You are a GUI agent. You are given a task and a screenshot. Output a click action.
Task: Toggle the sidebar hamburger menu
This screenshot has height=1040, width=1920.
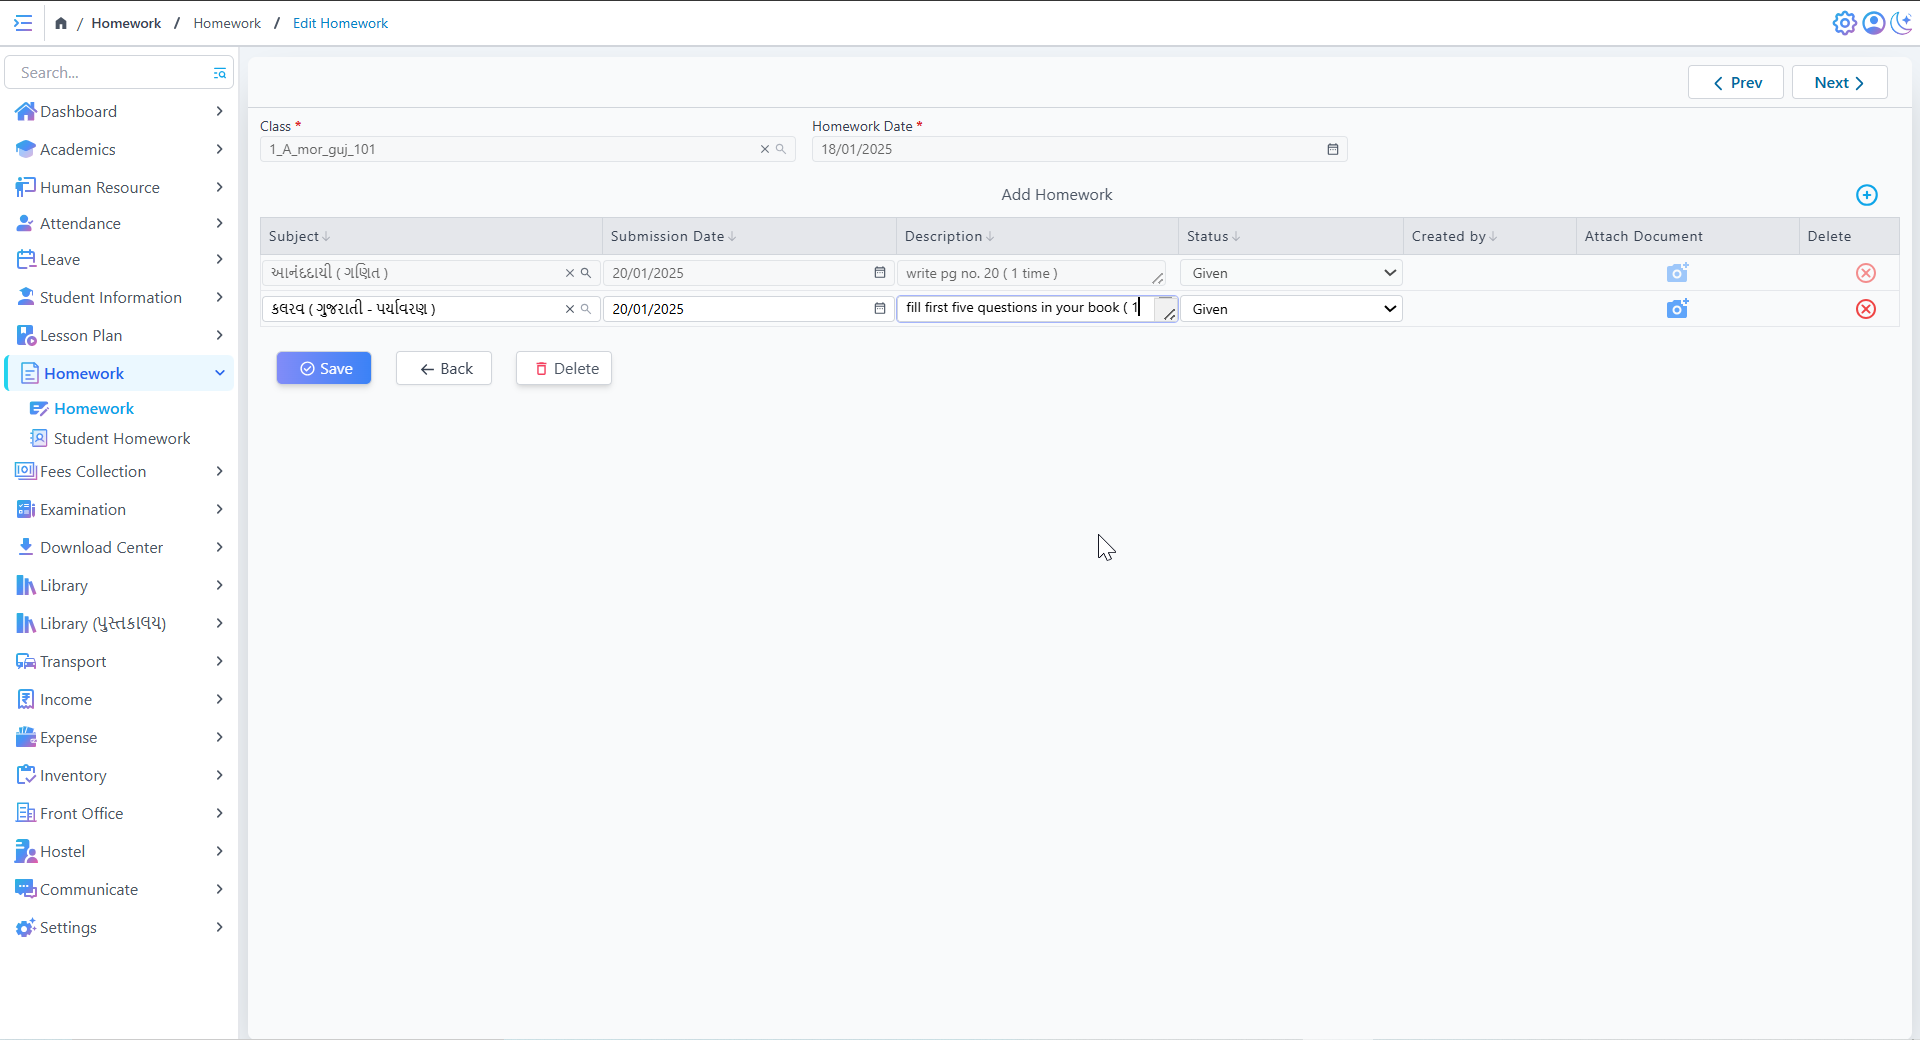pyautogui.click(x=23, y=23)
